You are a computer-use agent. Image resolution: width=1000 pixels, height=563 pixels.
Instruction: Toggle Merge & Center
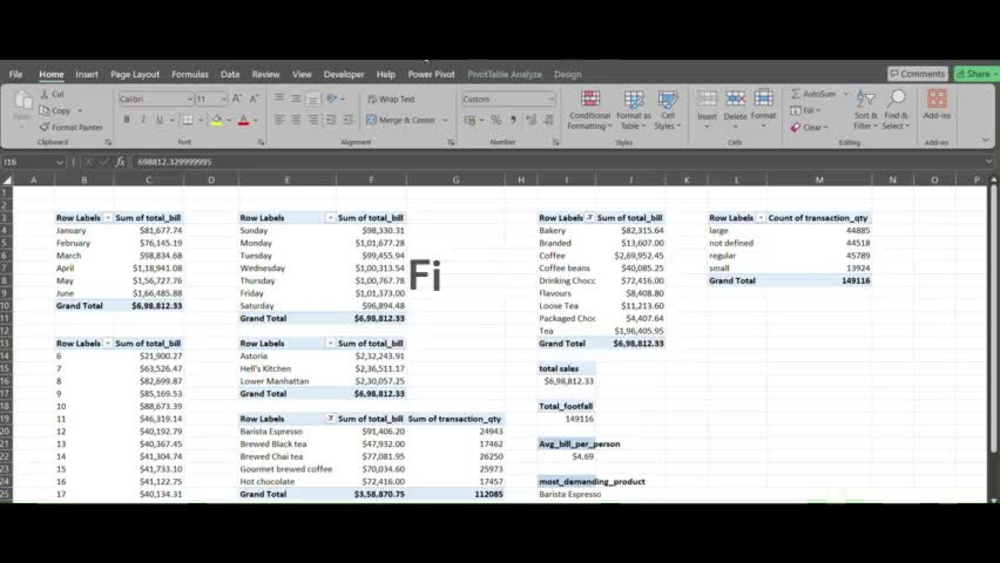[x=401, y=120]
